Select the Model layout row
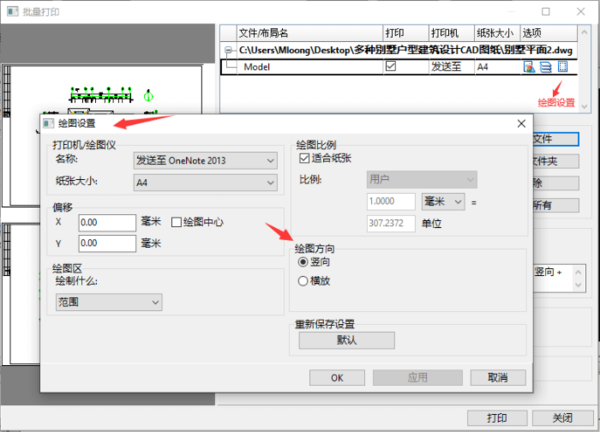 (x=399, y=67)
